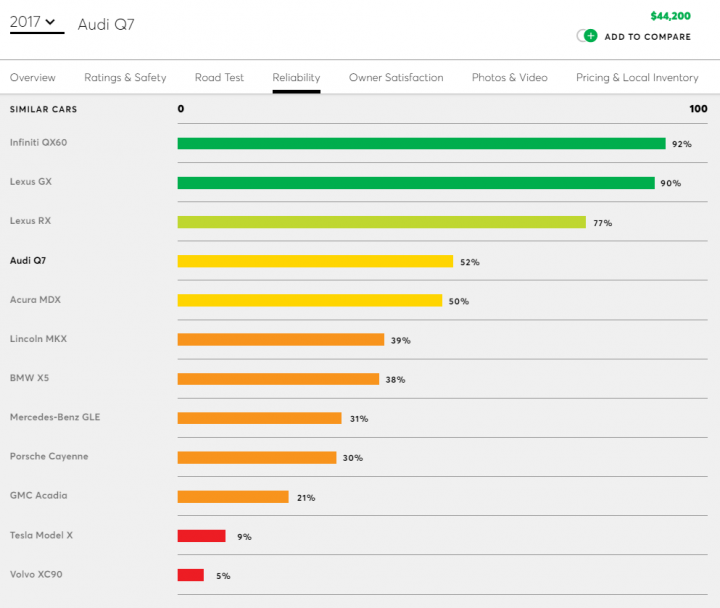The height and width of the screenshot is (608, 720).
Task: Click the $44,200 price text
Action: point(670,16)
